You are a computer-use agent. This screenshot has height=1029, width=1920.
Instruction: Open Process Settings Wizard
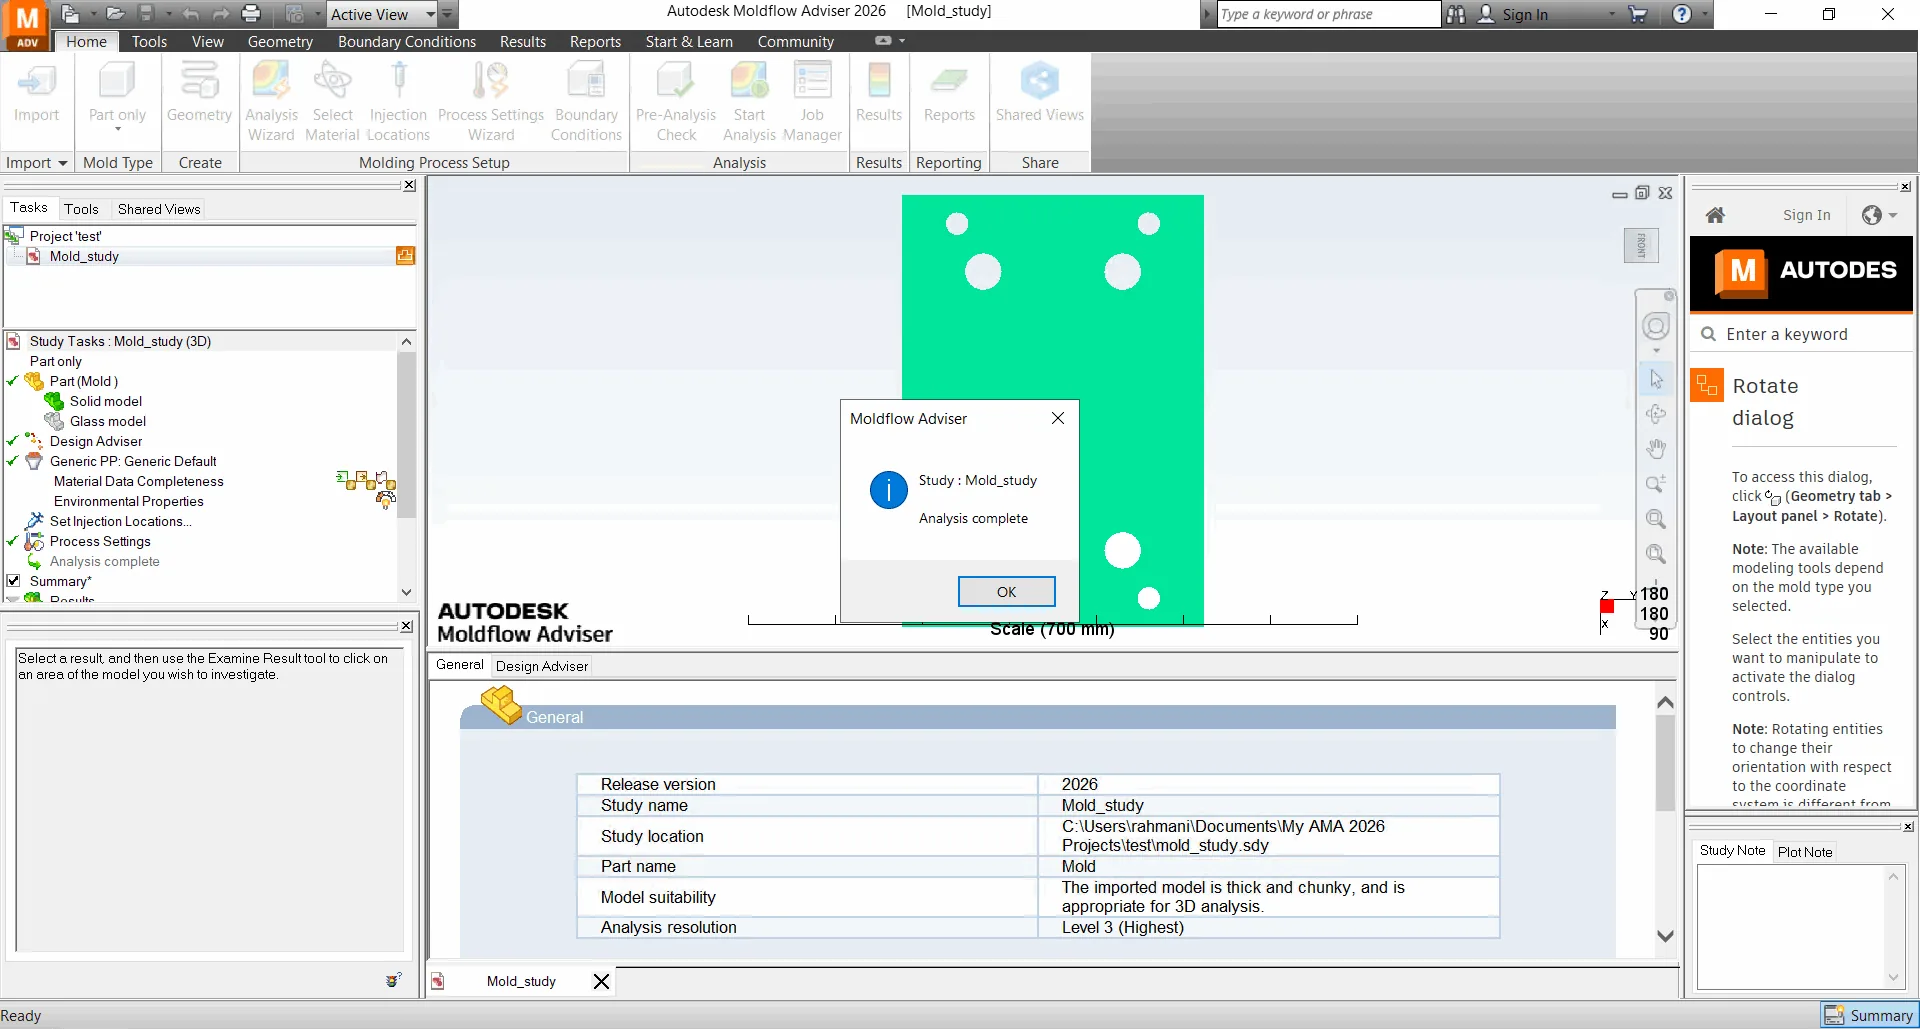coord(491,101)
